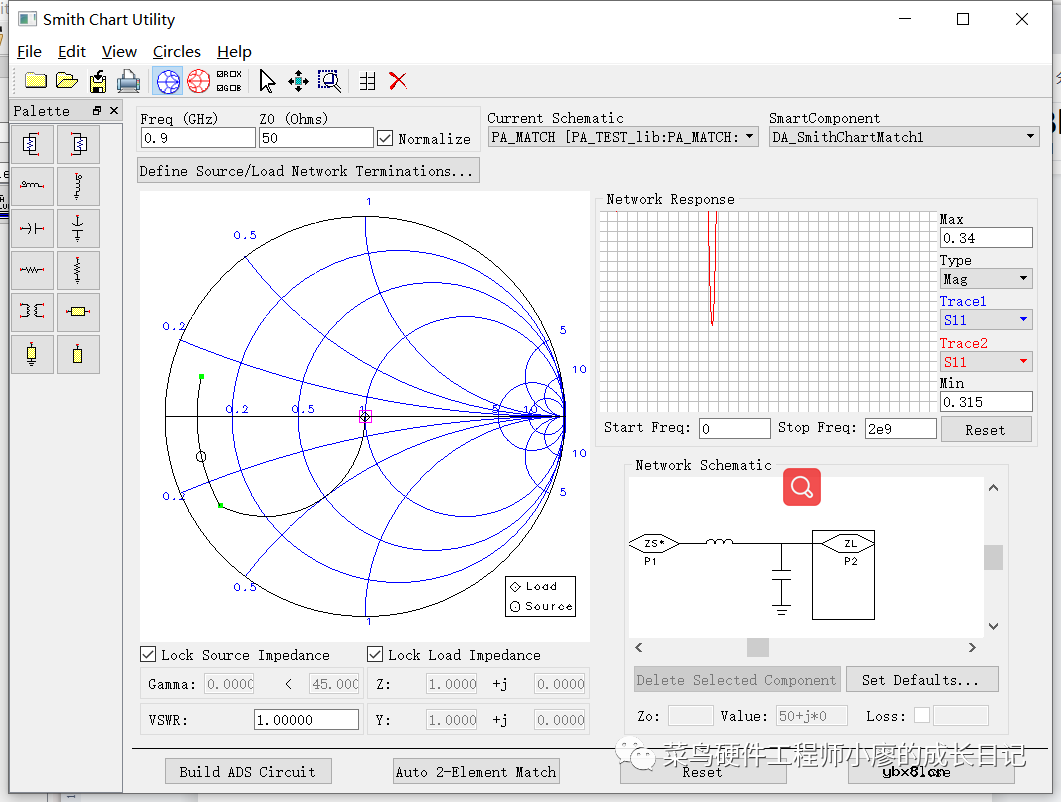Click the blue impedance Smith chart icon

coord(169,81)
